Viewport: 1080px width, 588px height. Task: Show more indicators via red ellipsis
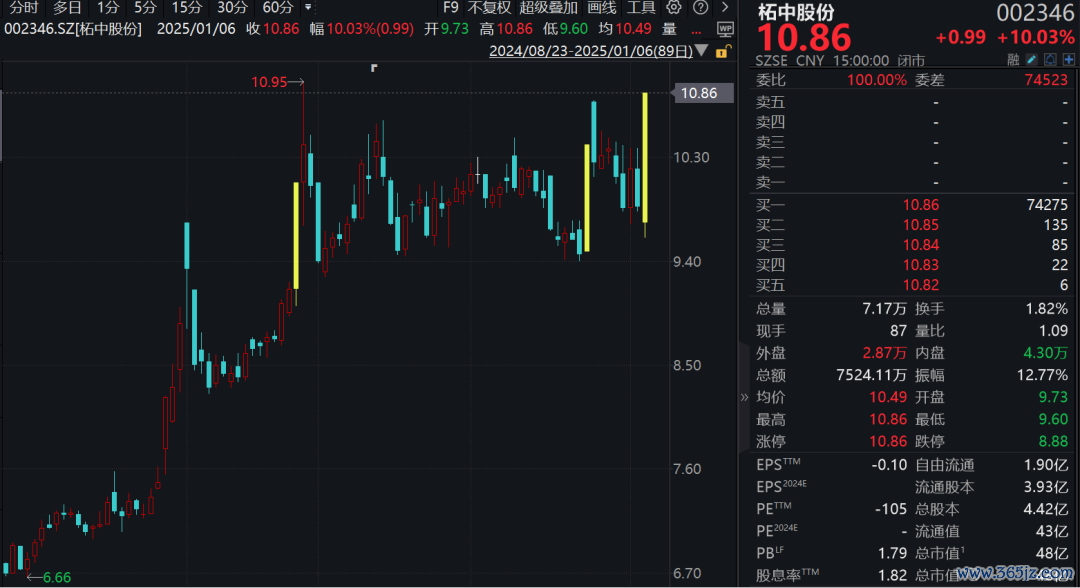[696, 30]
